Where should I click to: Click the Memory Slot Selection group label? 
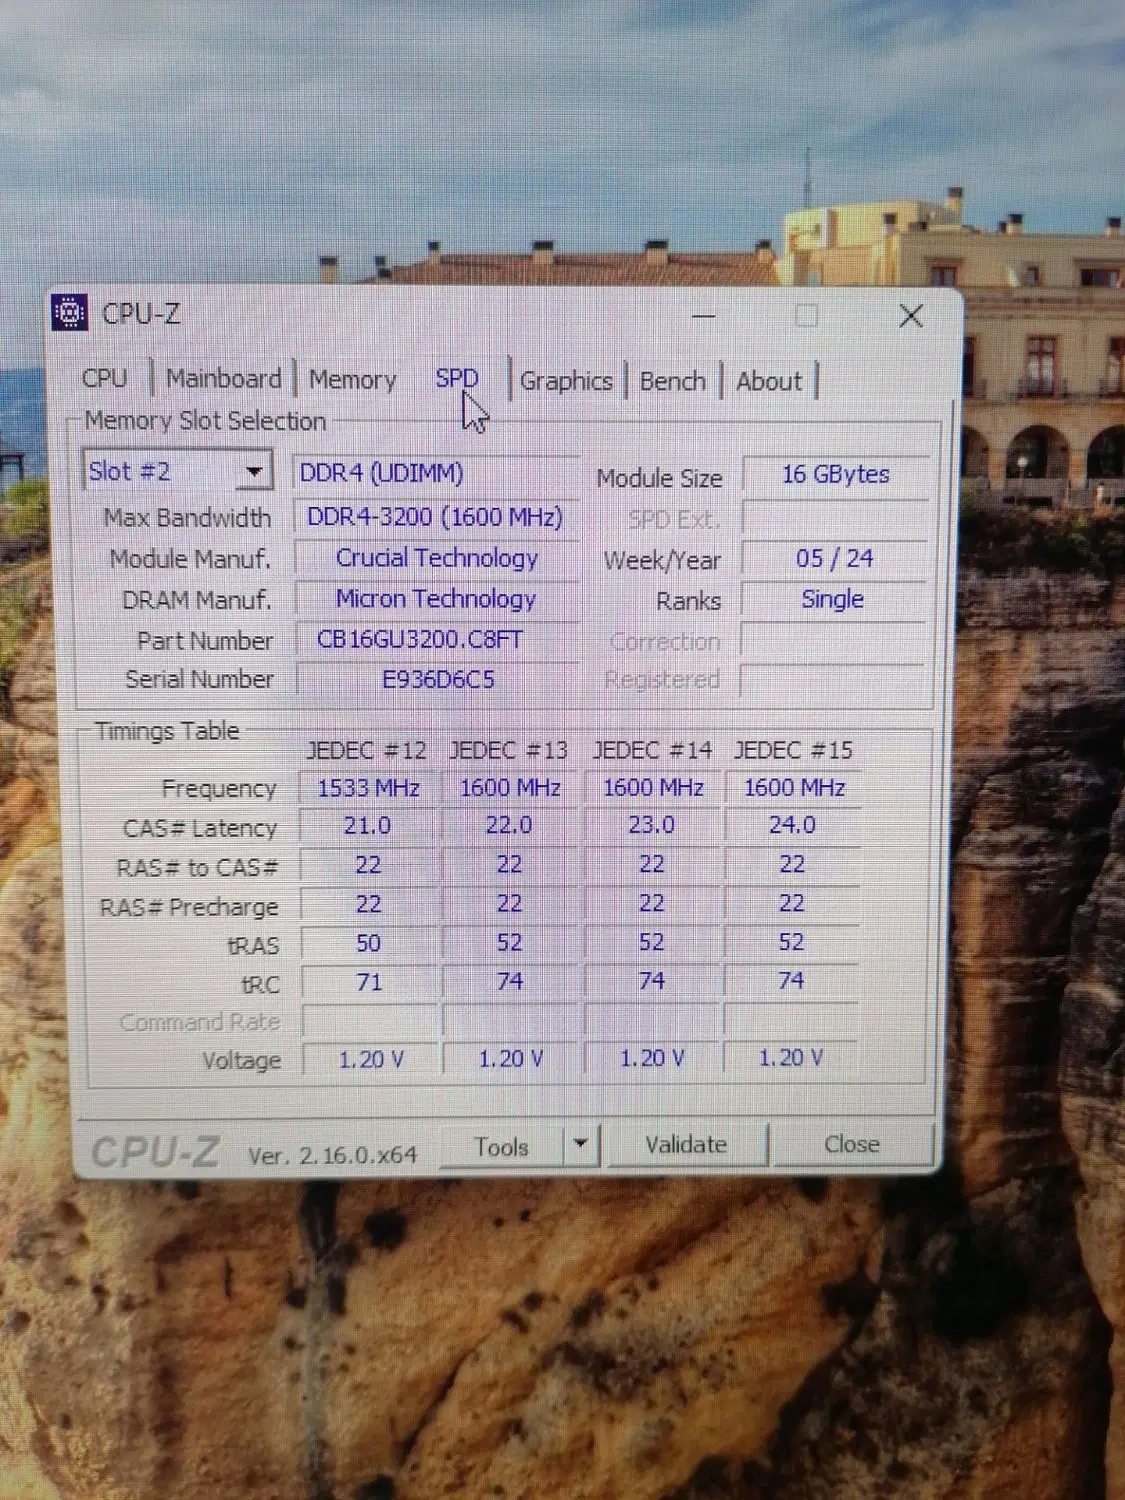coord(205,421)
